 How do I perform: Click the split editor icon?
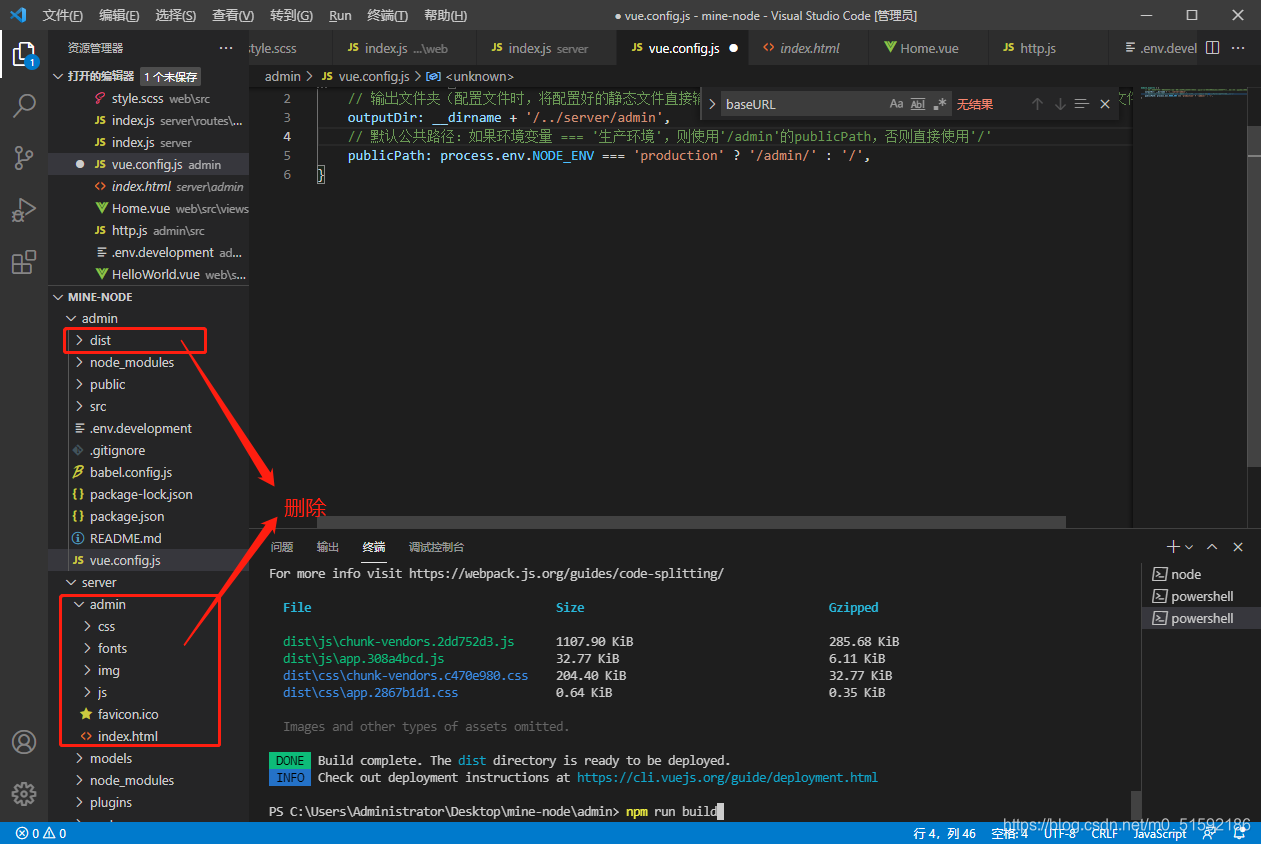click(x=1212, y=48)
